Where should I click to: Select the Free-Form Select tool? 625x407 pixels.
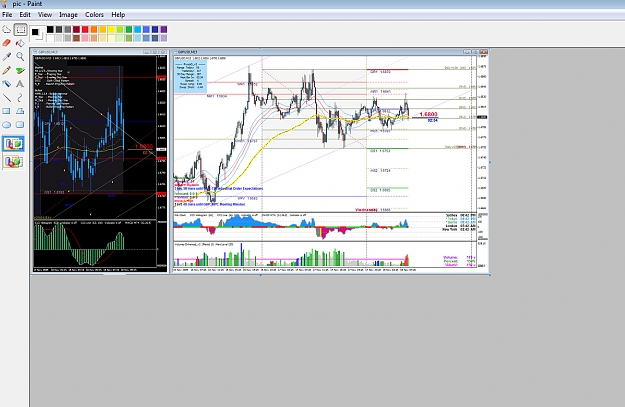click(6, 29)
